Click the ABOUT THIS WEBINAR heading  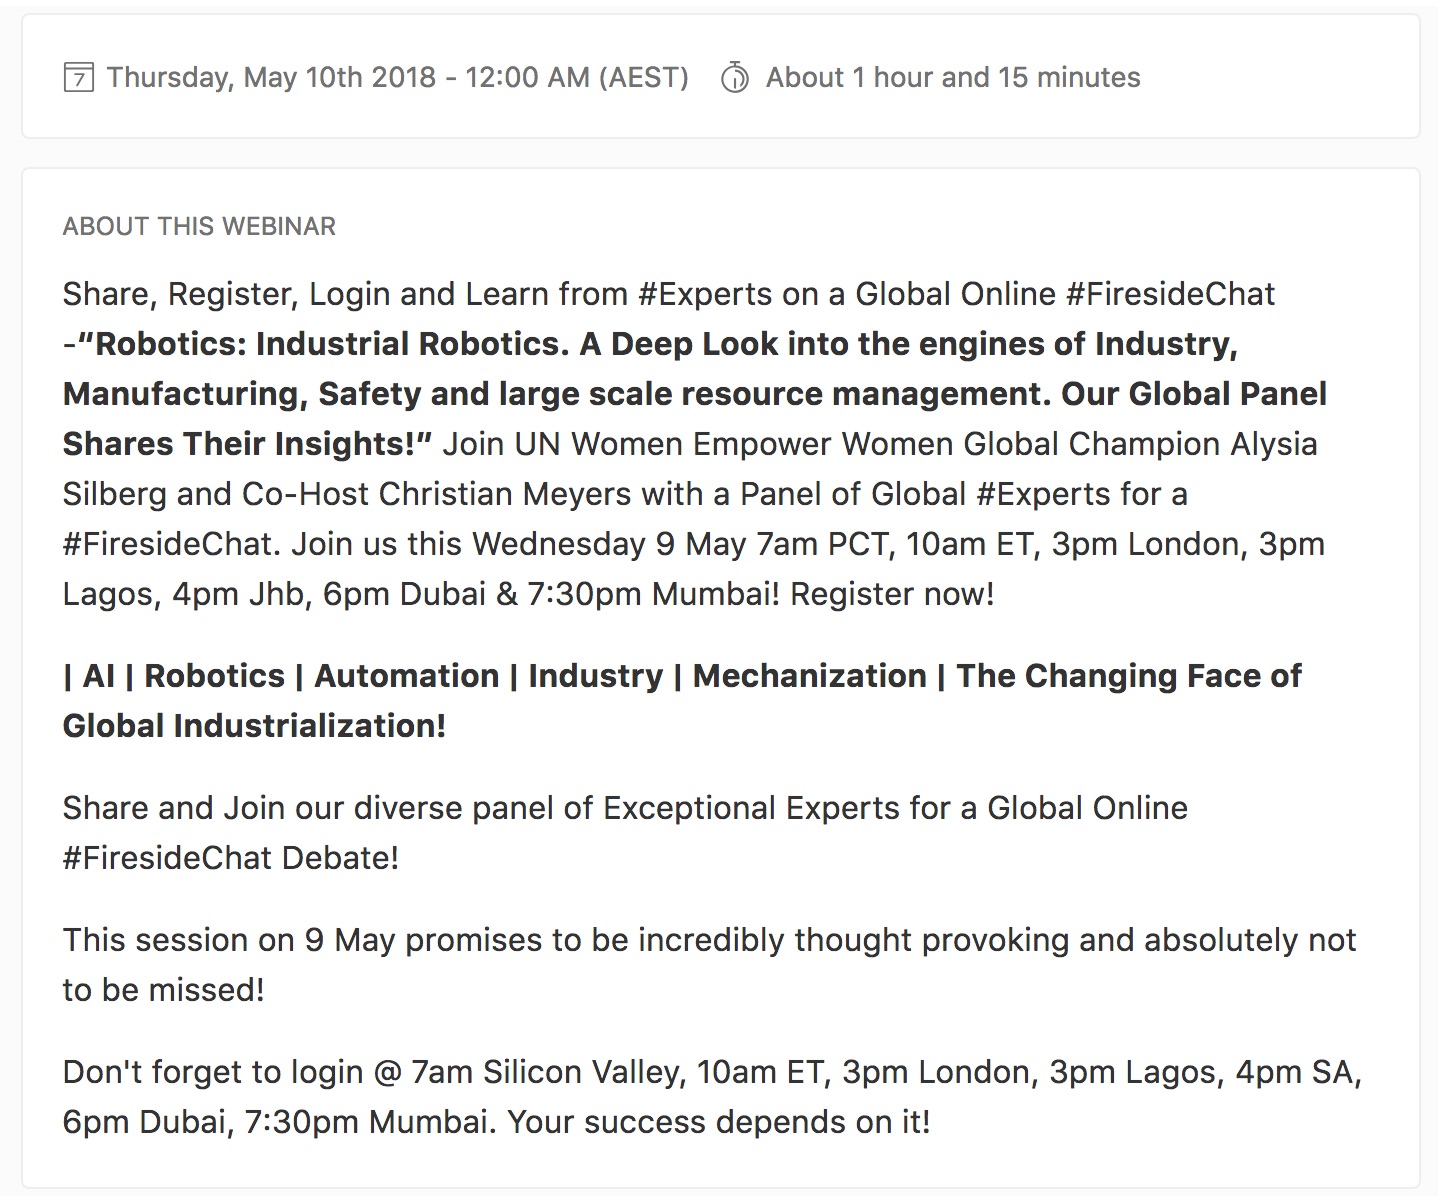pos(199,226)
